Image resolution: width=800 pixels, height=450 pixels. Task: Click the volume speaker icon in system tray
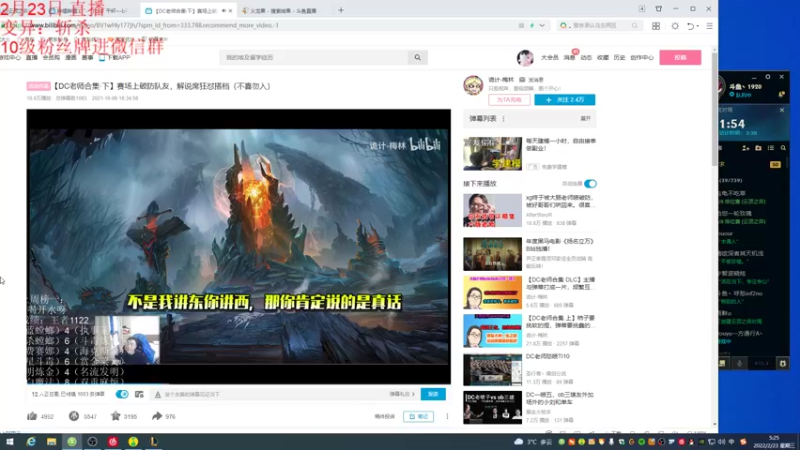721,442
